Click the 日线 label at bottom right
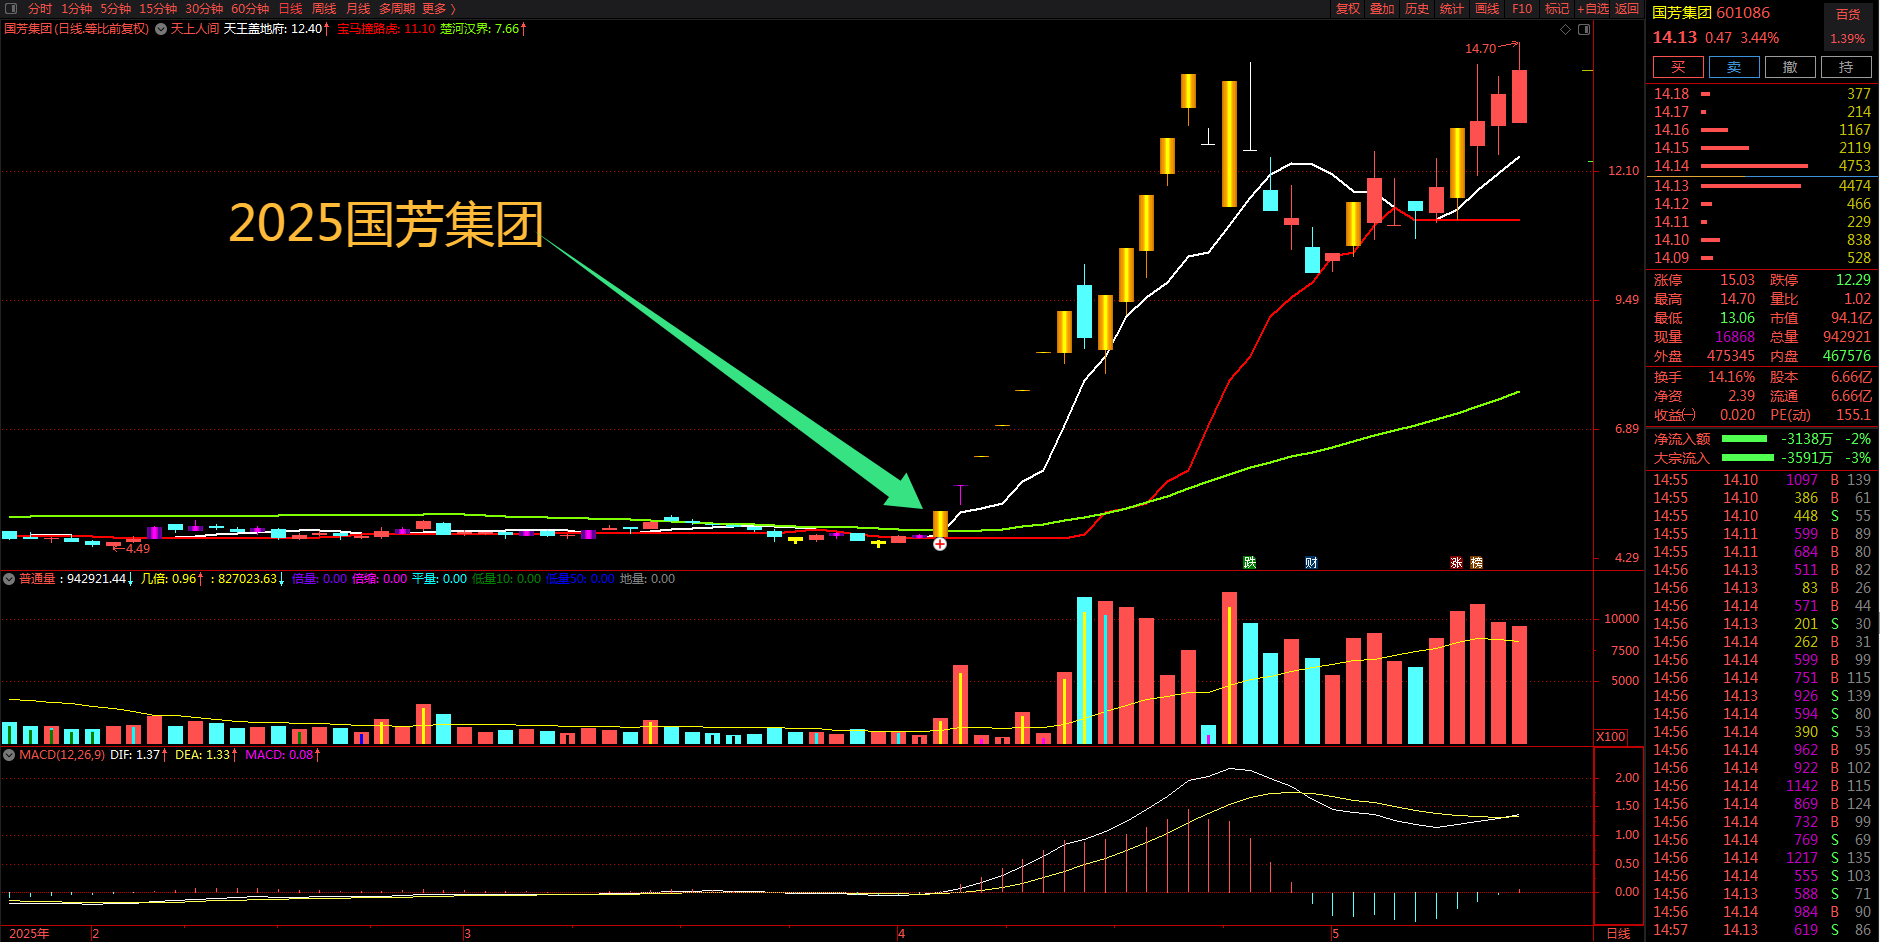This screenshot has height=942, width=1880. [1618, 933]
